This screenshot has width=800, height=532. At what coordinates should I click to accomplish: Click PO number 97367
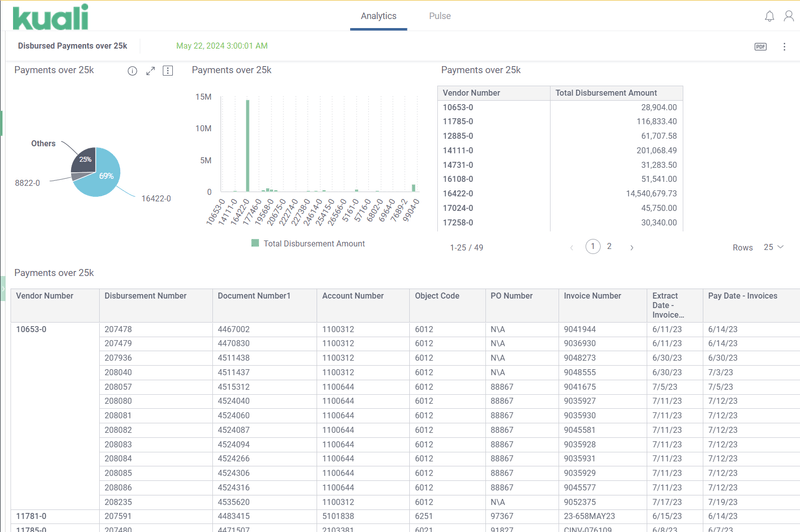coord(502,516)
